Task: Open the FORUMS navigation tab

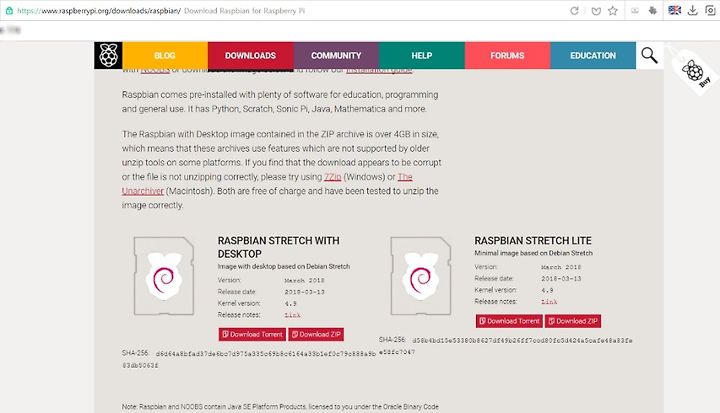Action: coord(507,55)
